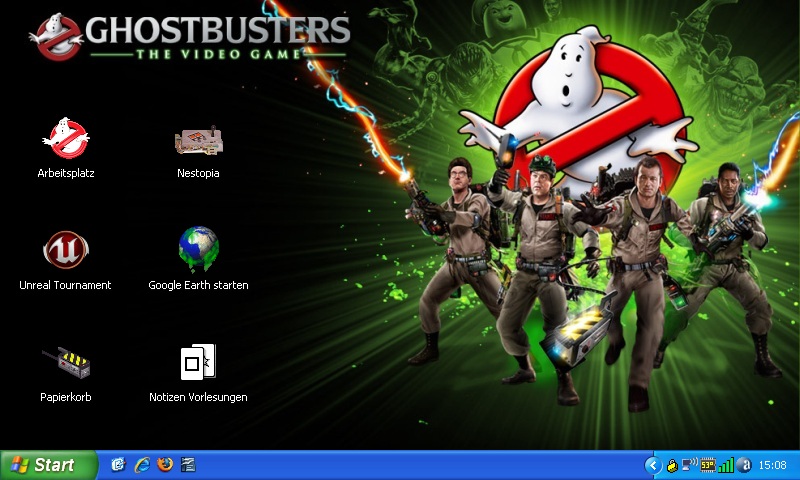This screenshot has height=480, width=800.
Task: Select the Notizen Vorlesungen shortcut
Action: [198, 361]
